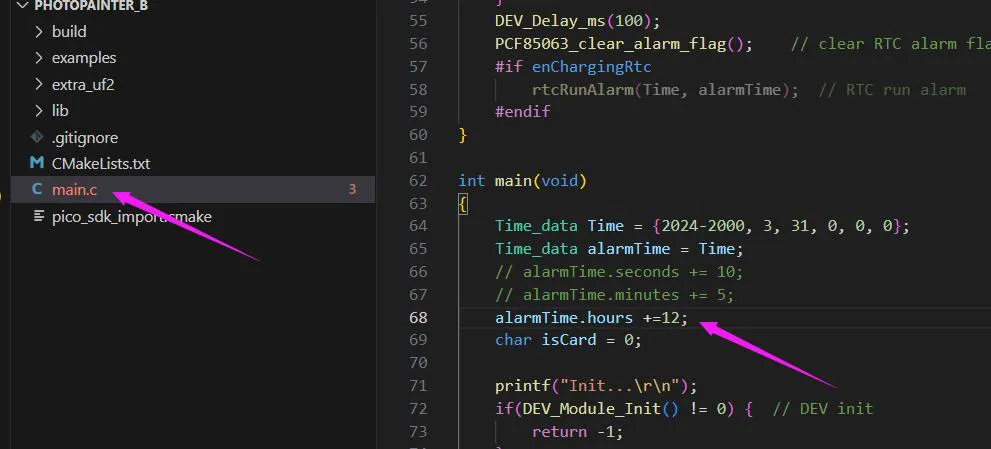Select main.c in the file tree
The width and height of the screenshot is (991, 449).
point(75,190)
